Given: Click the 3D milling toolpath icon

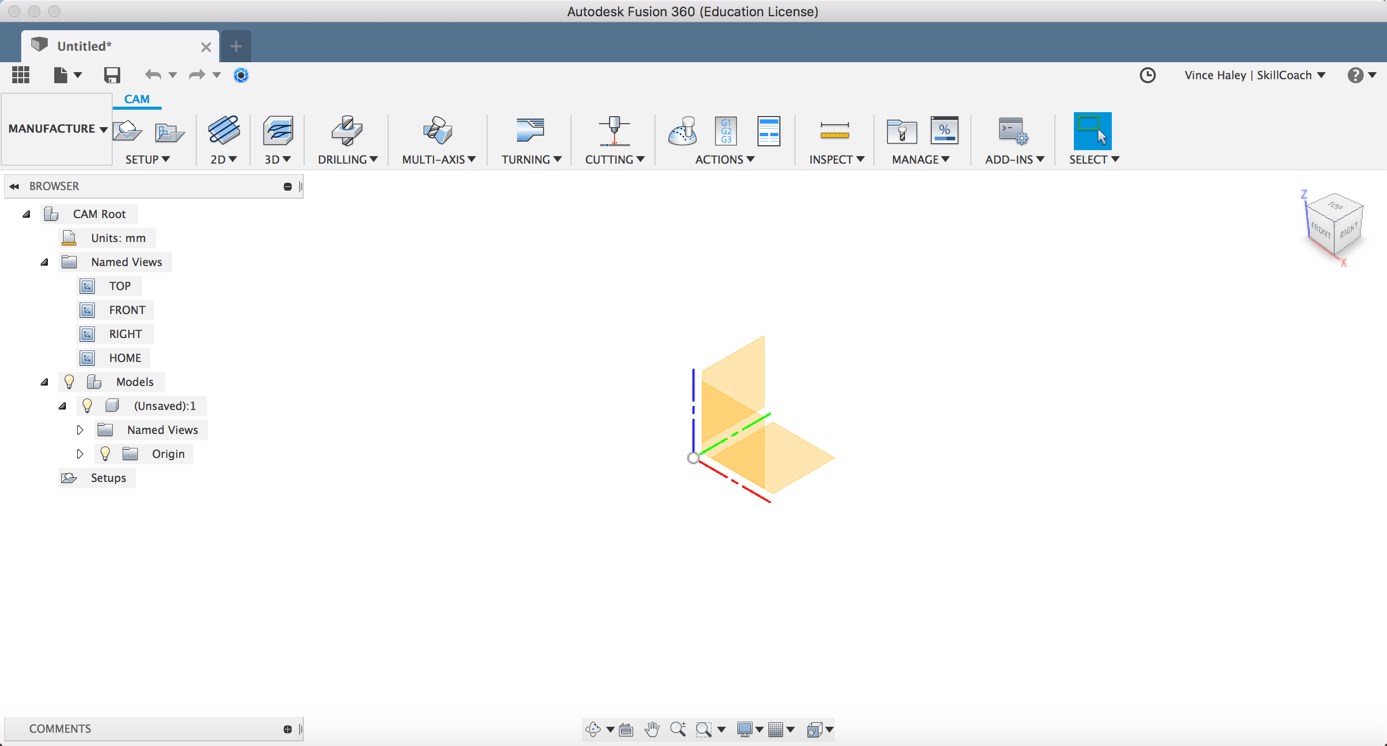Looking at the screenshot, I should (x=278, y=131).
